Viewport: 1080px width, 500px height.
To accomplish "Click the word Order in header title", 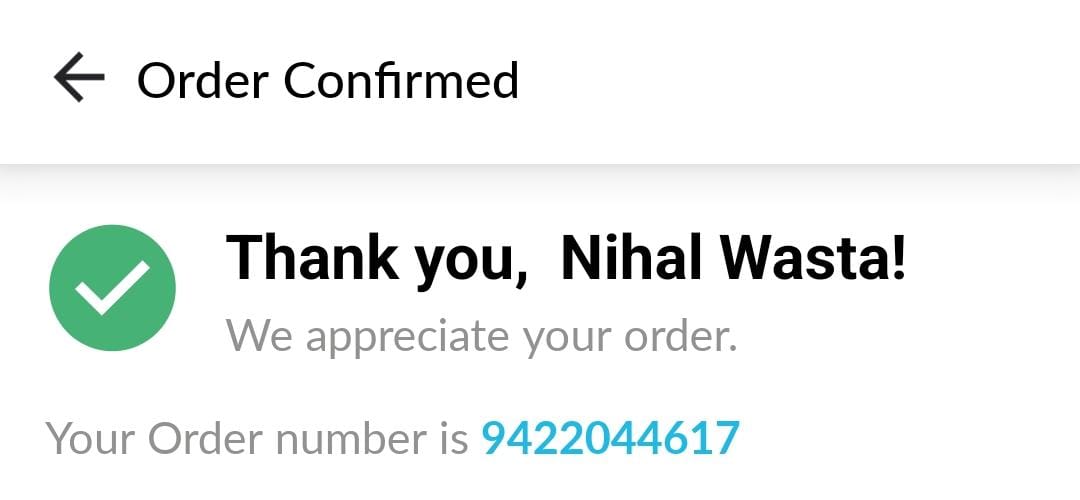I will point(202,81).
